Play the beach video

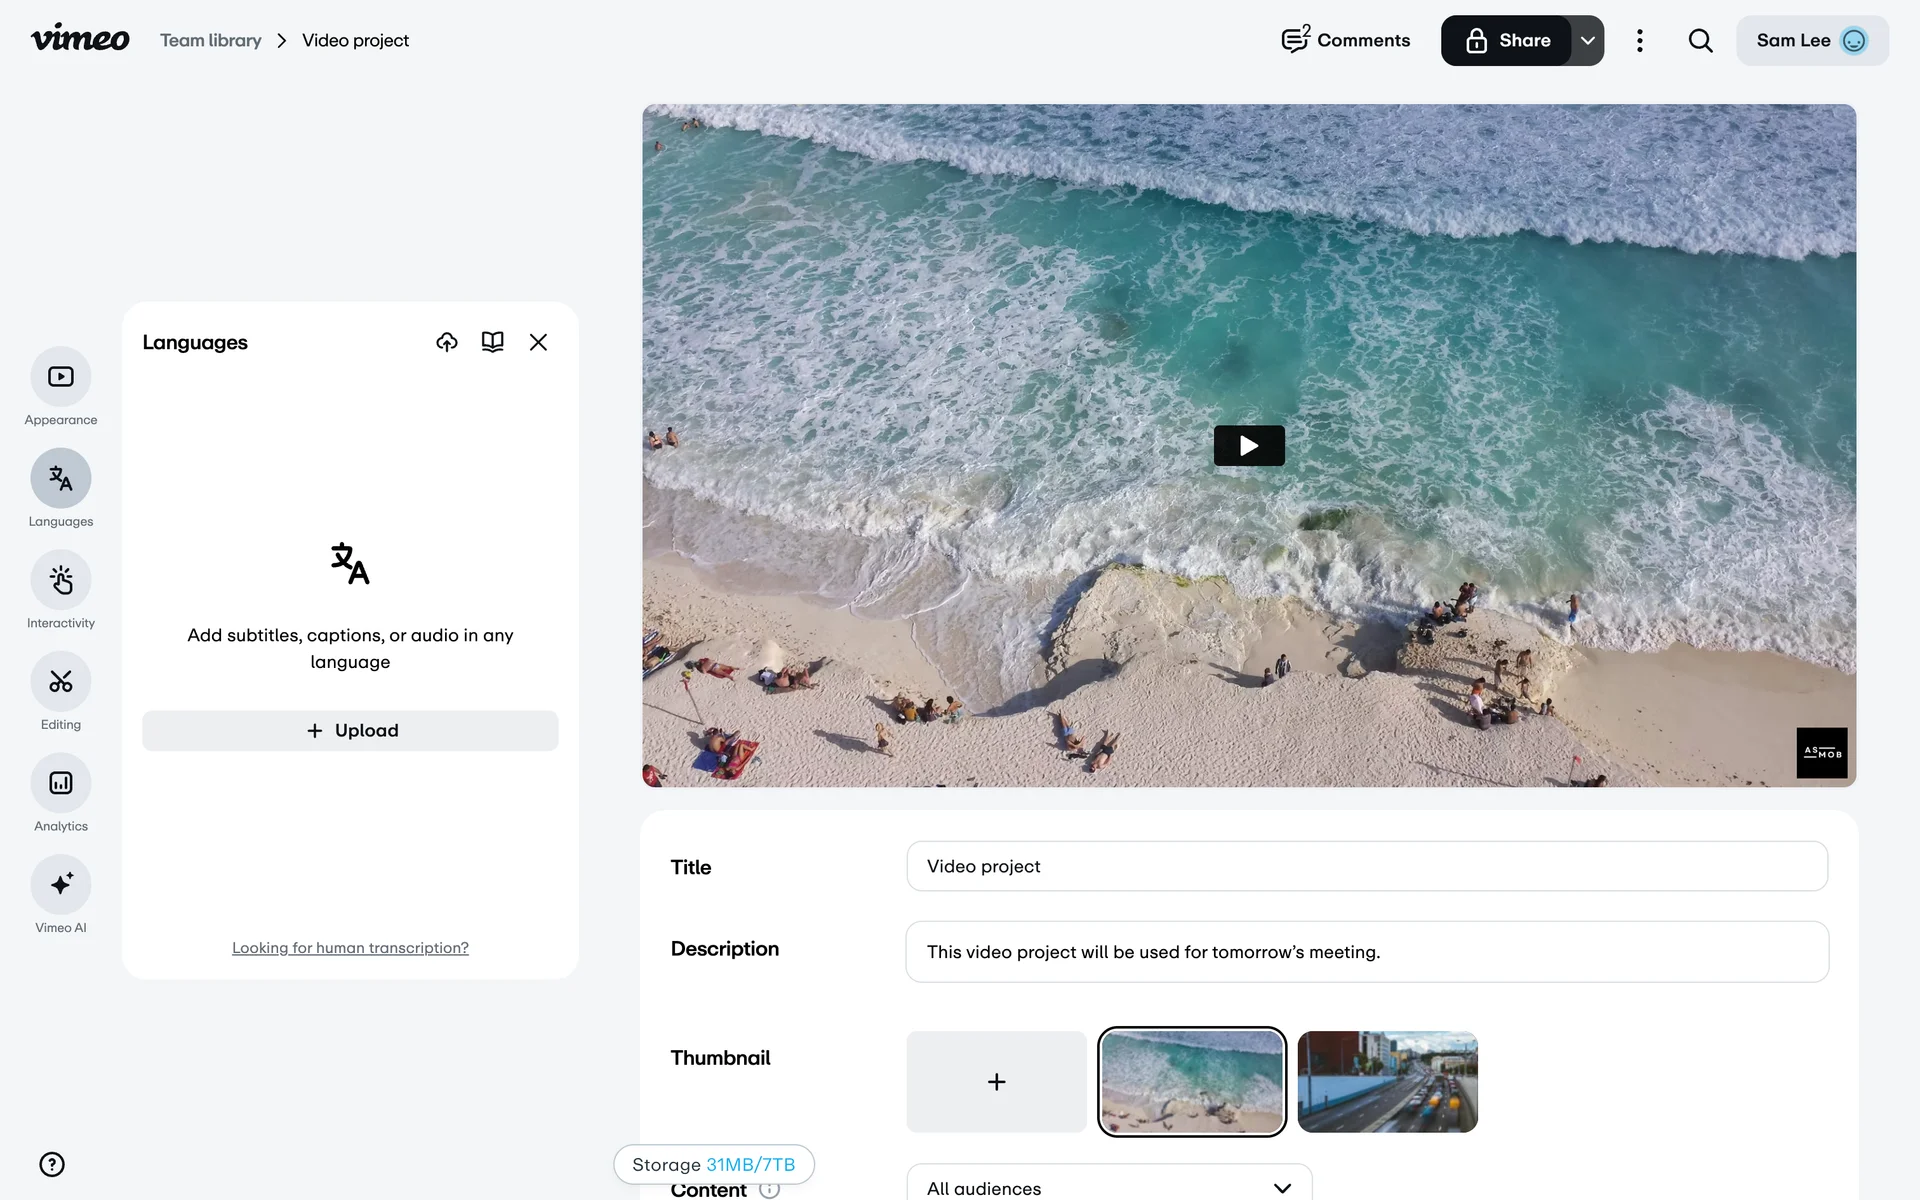(1248, 446)
